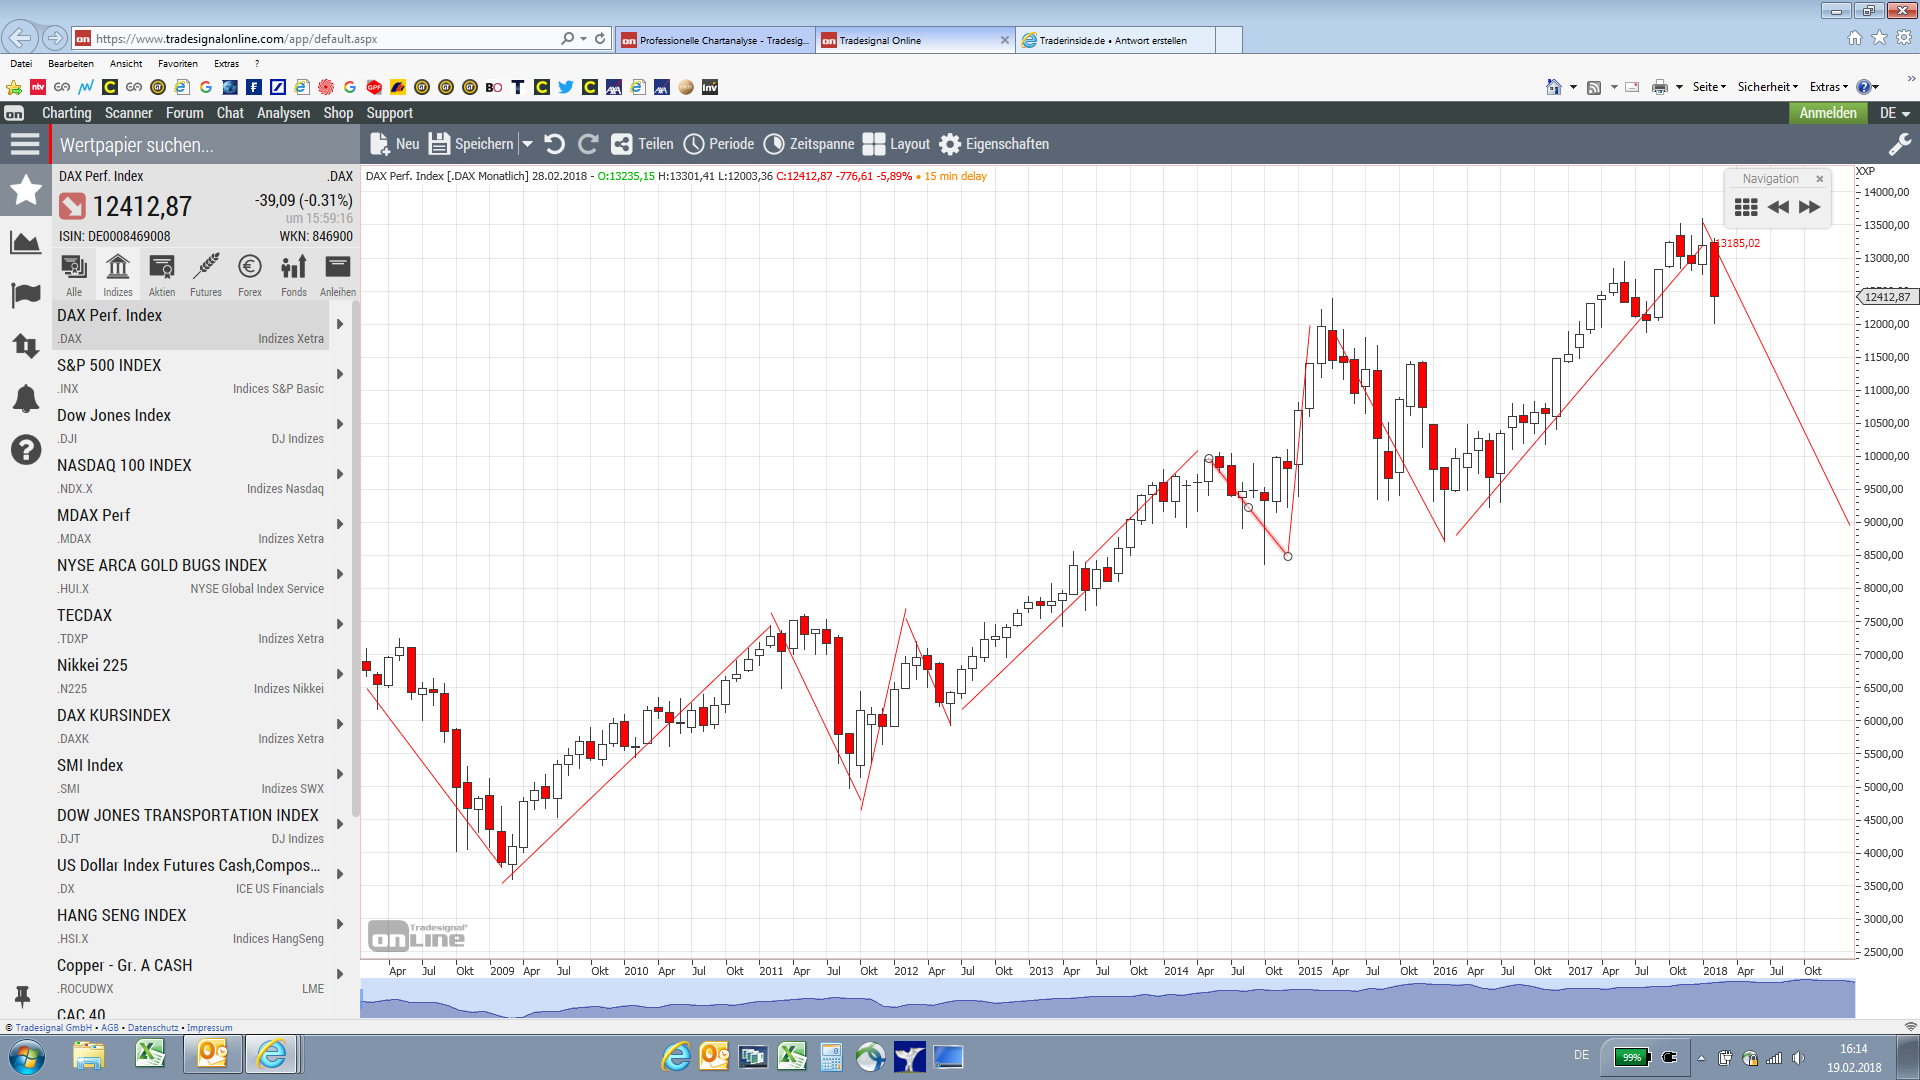Select the Futures instrument filter
The width and height of the screenshot is (1920, 1080).
[x=206, y=275]
